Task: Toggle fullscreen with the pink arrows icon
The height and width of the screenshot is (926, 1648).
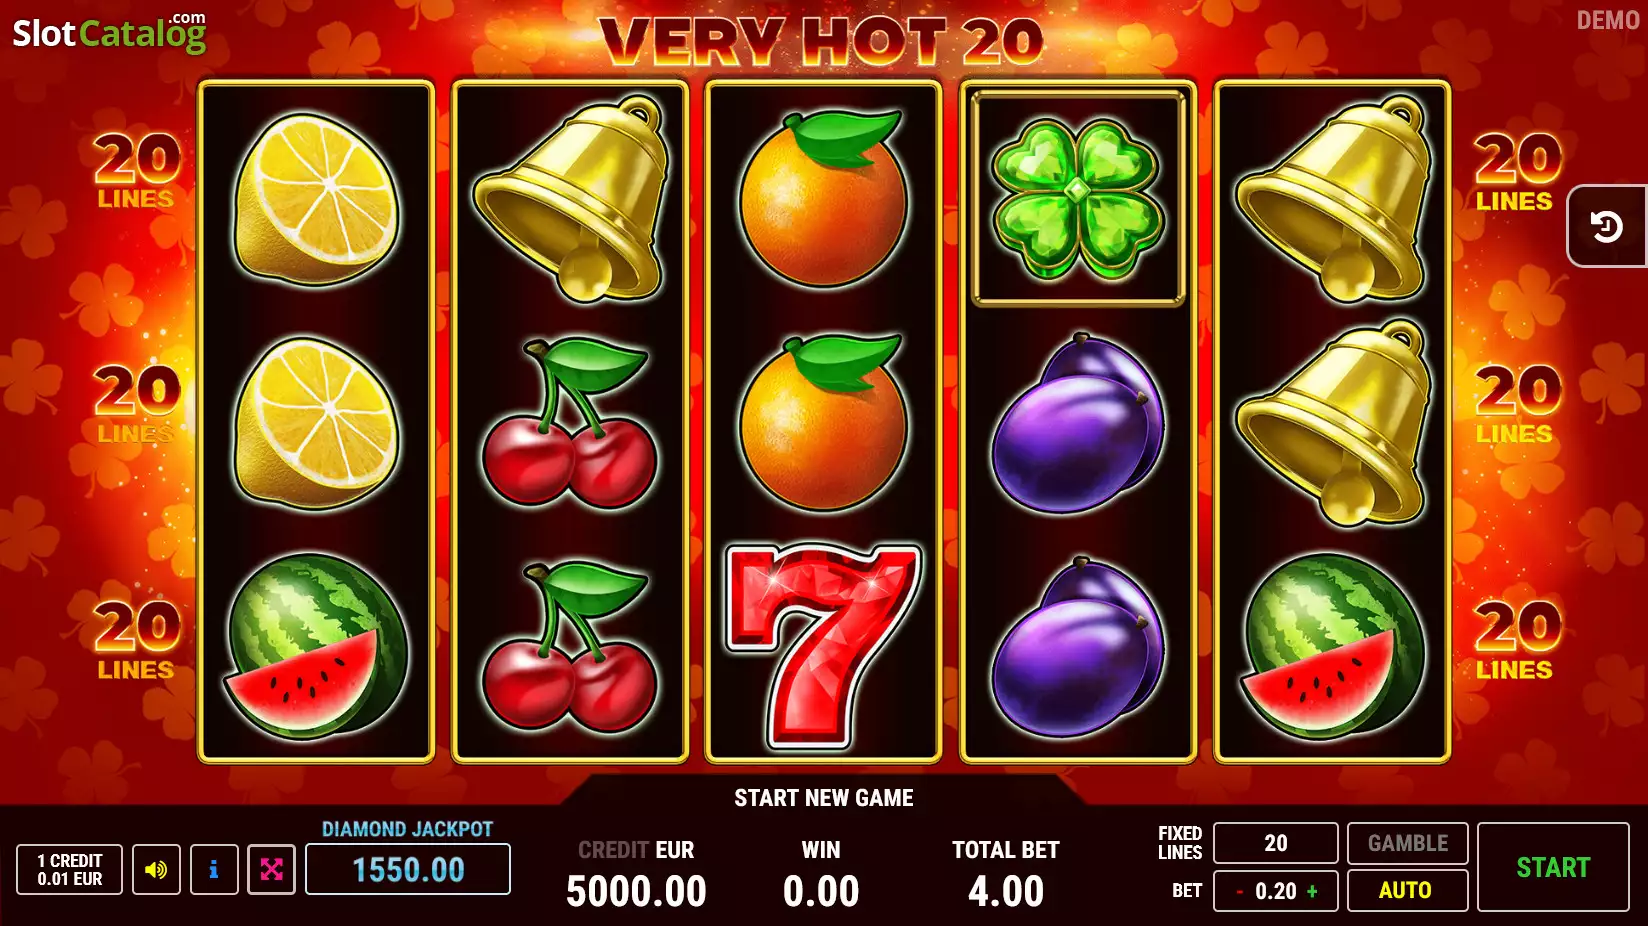Action: point(271,869)
